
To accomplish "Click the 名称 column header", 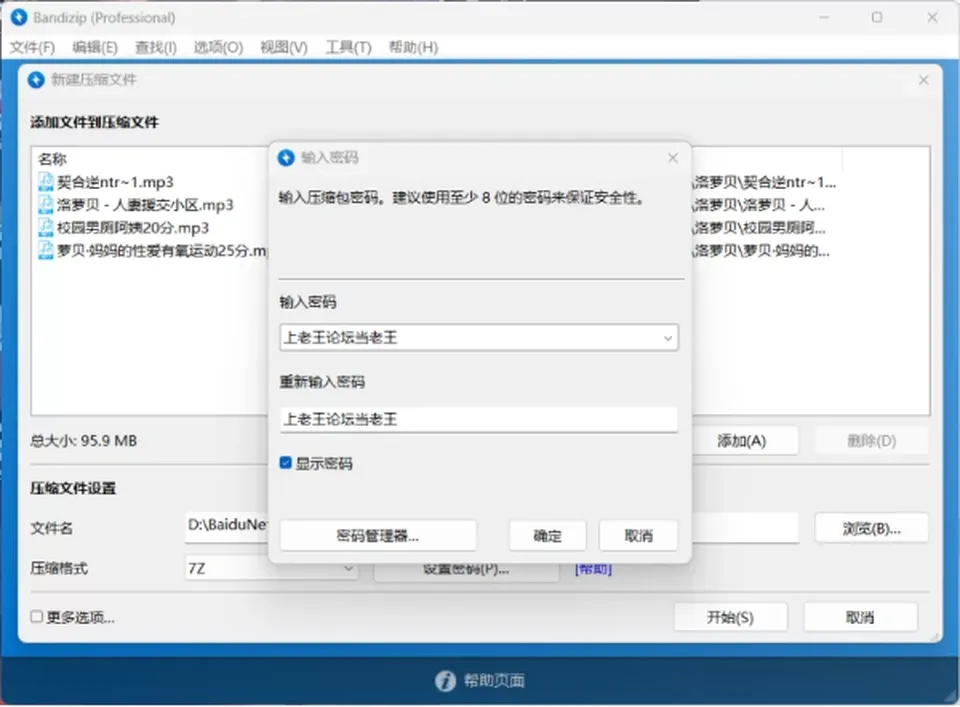I will [52, 159].
